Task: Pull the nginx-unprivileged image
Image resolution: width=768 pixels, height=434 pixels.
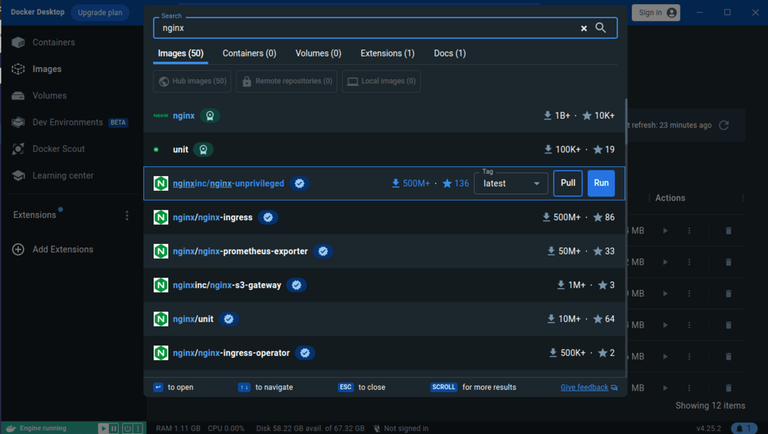Action: pyautogui.click(x=568, y=183)
